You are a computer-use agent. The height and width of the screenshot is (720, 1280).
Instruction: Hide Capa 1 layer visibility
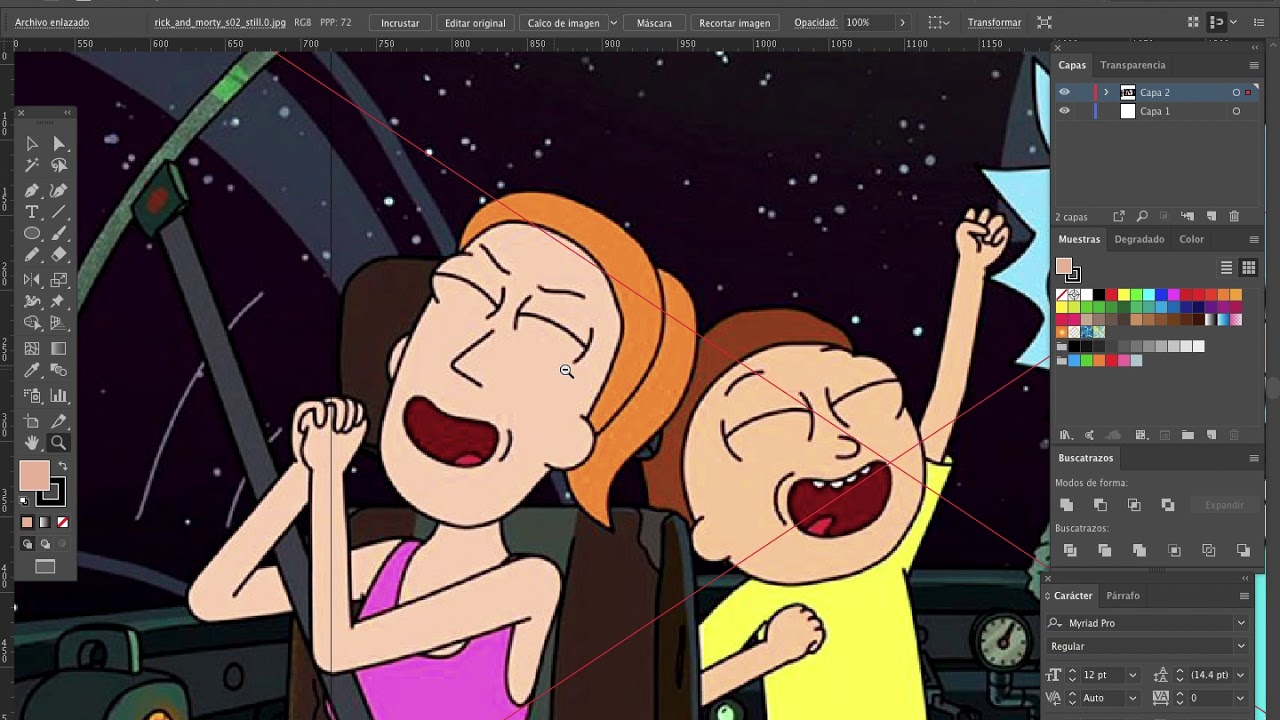[1064, 111]
